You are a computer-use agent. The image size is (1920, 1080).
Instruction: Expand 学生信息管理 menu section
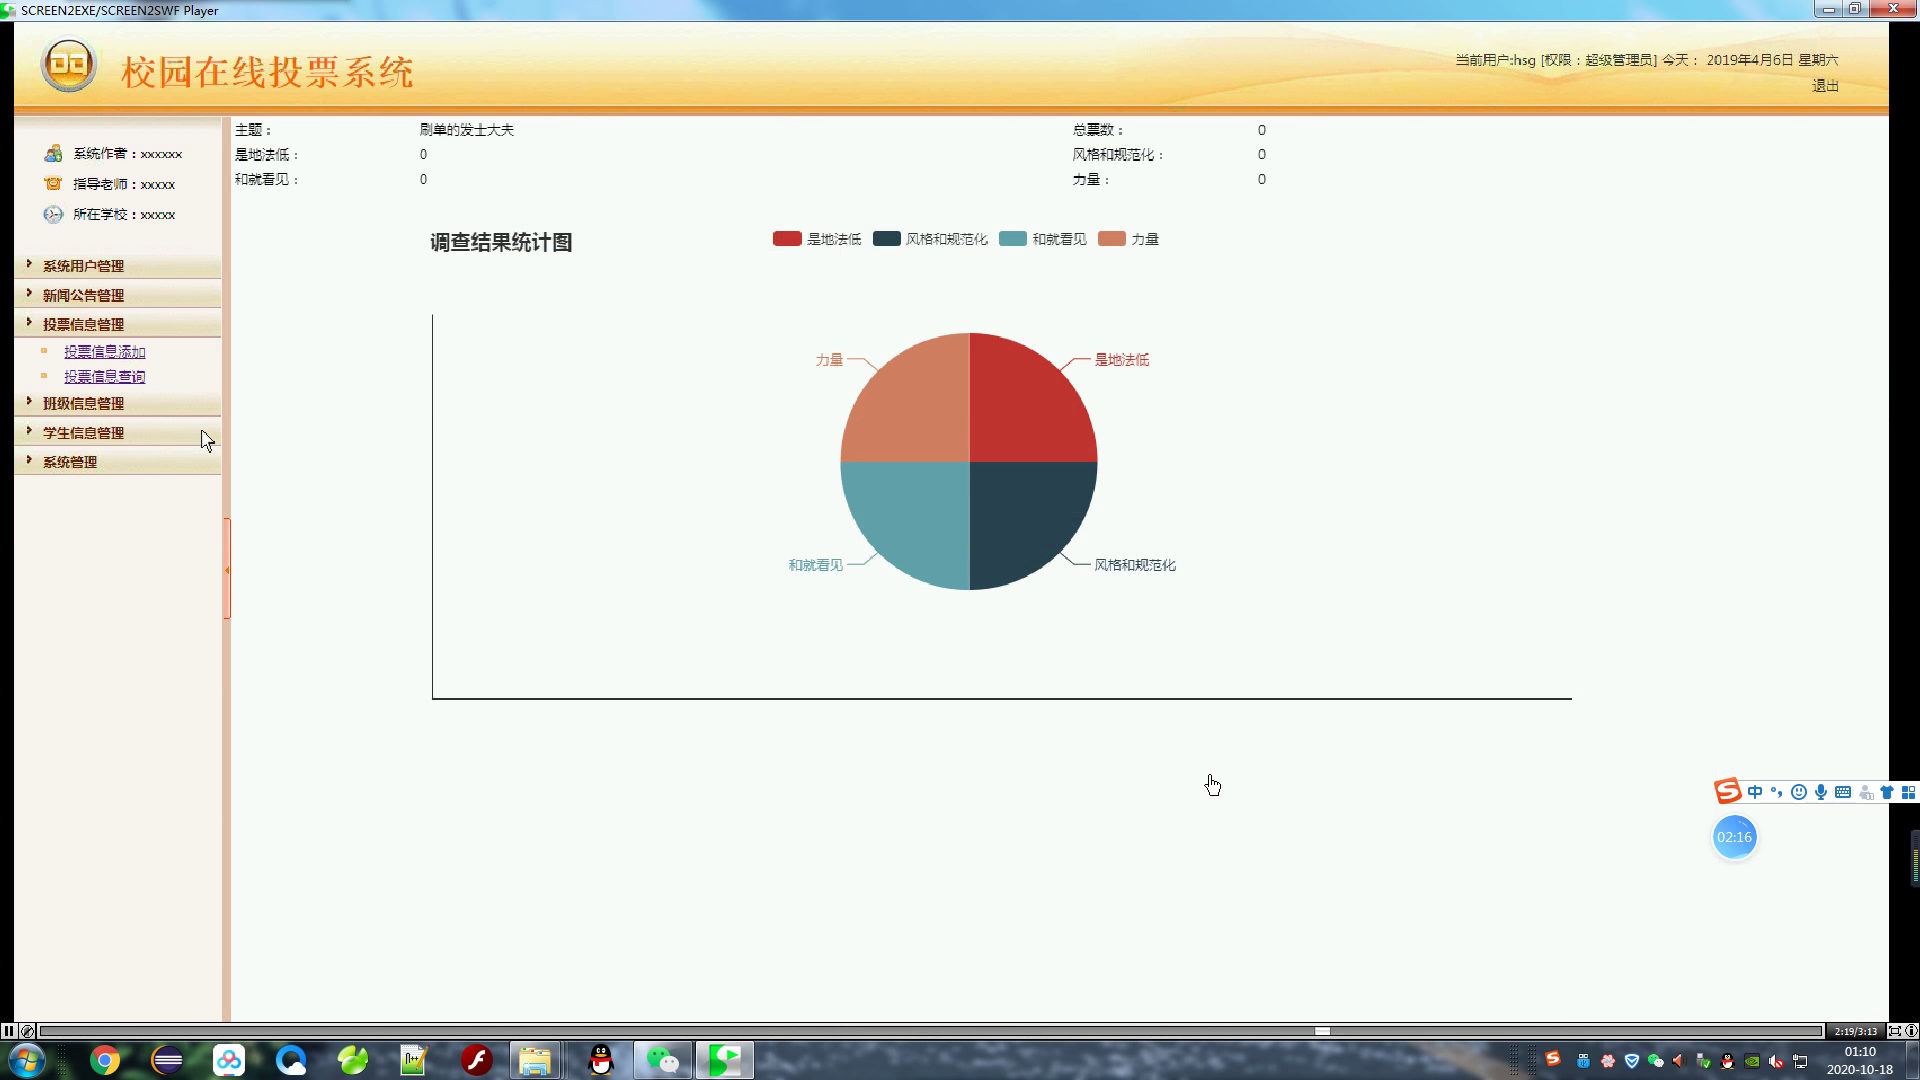117,432
